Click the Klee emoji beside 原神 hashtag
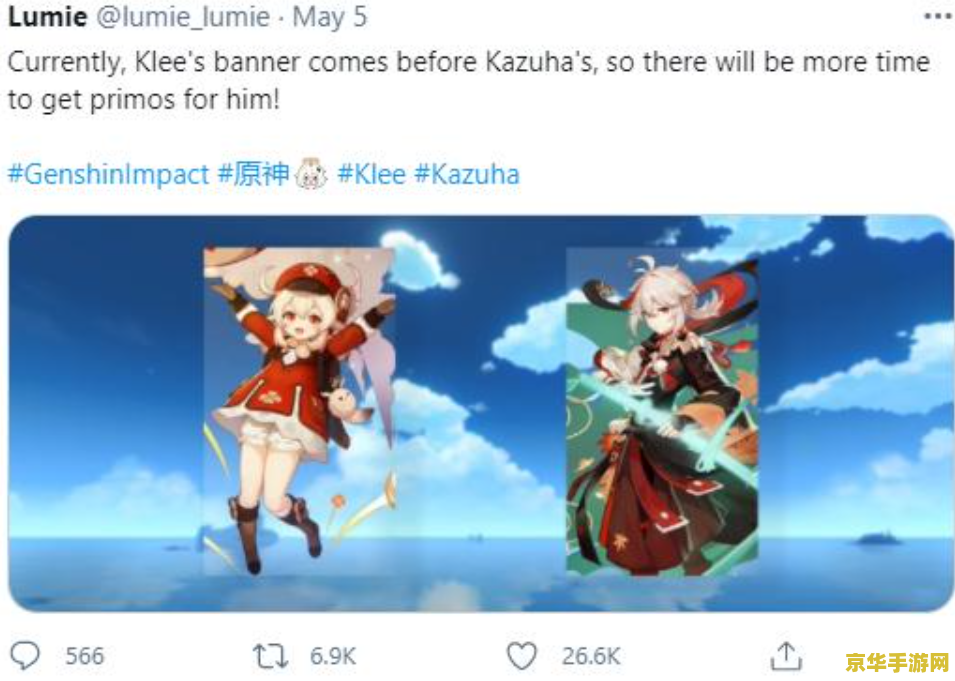The image size is (955, 681). pos(311,174)
